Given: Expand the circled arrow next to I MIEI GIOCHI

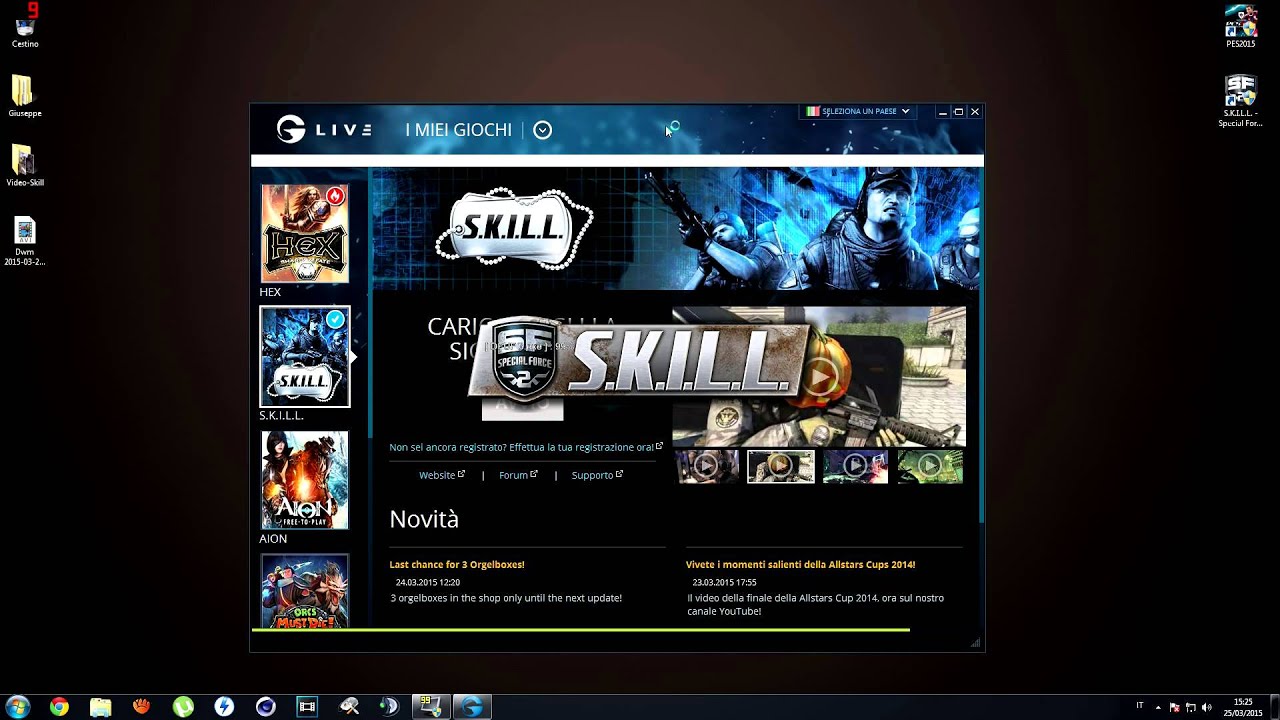Looking at the screenshot, I should pos(542,130).
